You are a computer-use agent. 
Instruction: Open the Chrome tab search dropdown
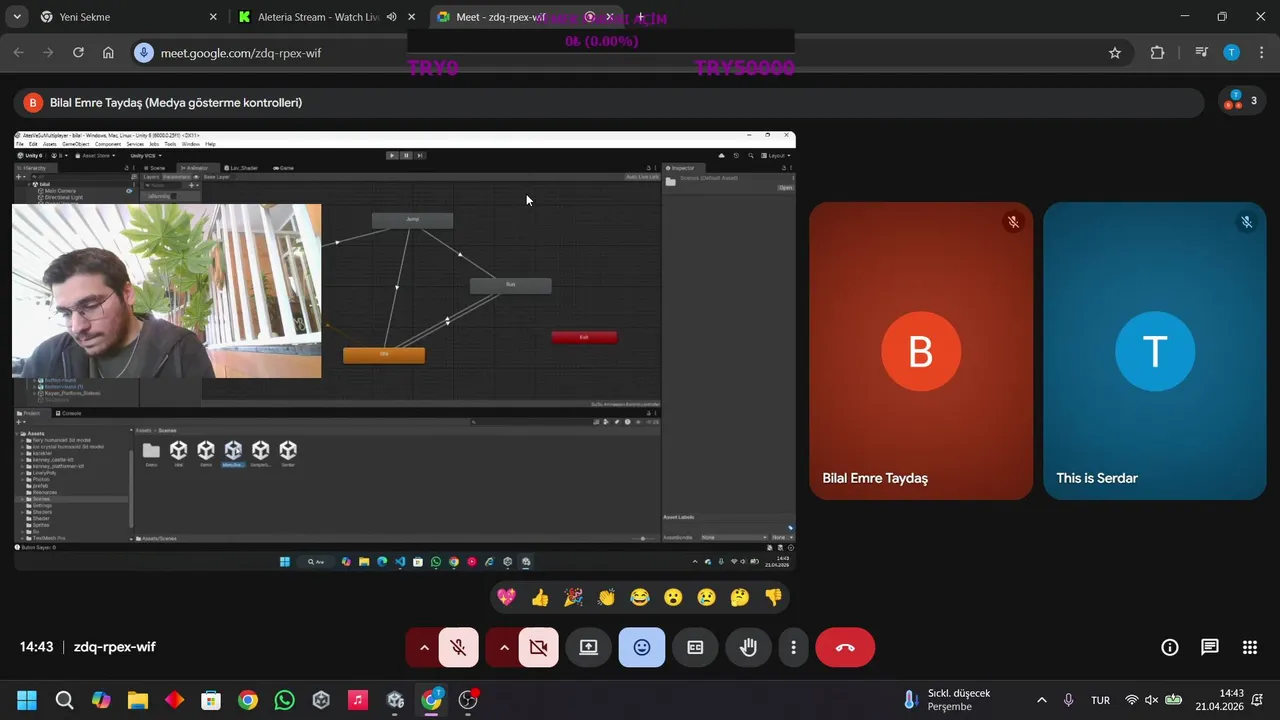[18, 17]
